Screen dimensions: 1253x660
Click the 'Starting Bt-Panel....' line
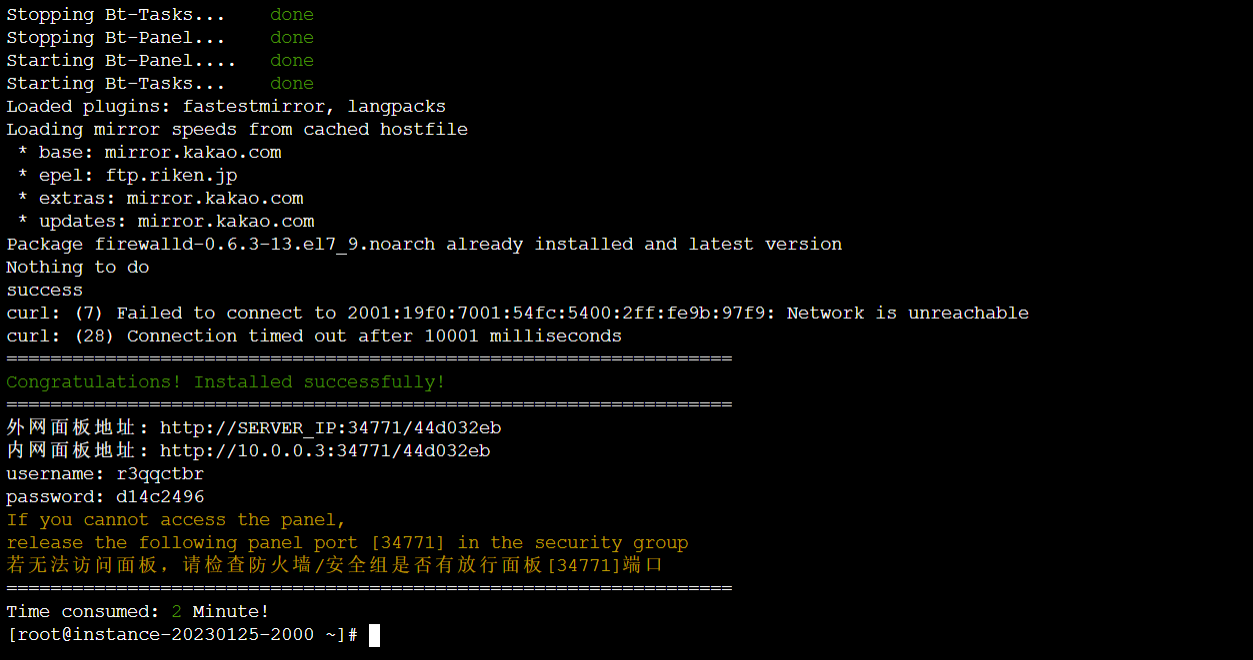tap(160, 61)
